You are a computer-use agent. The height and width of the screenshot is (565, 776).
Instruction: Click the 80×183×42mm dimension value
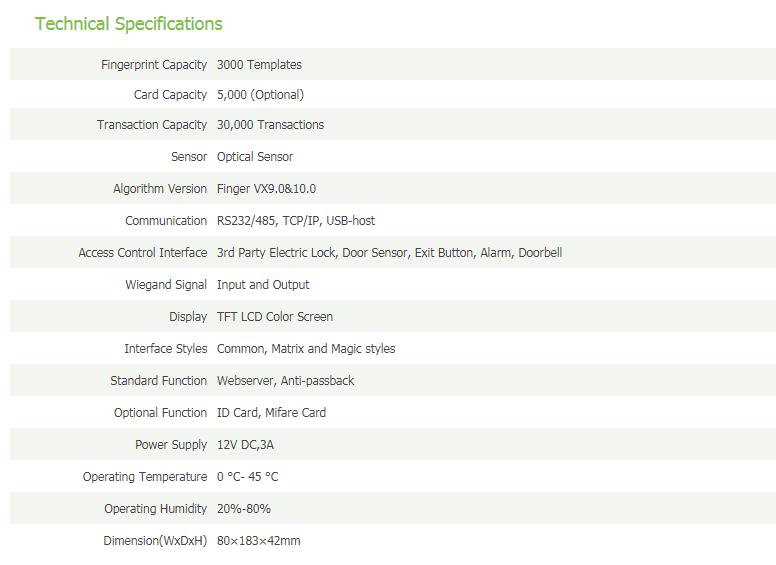click(x=258, y=541)
